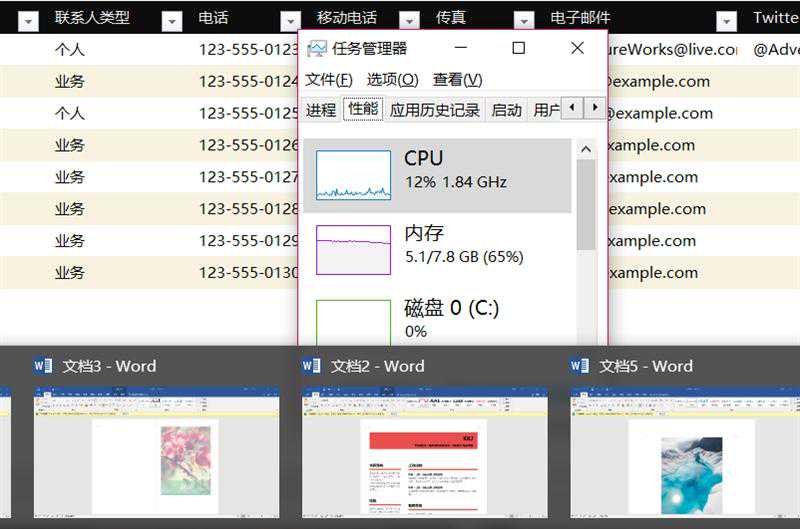Click the Word icon beside 文档5
The width and height of the screenshot is (800, 529).
579,366
